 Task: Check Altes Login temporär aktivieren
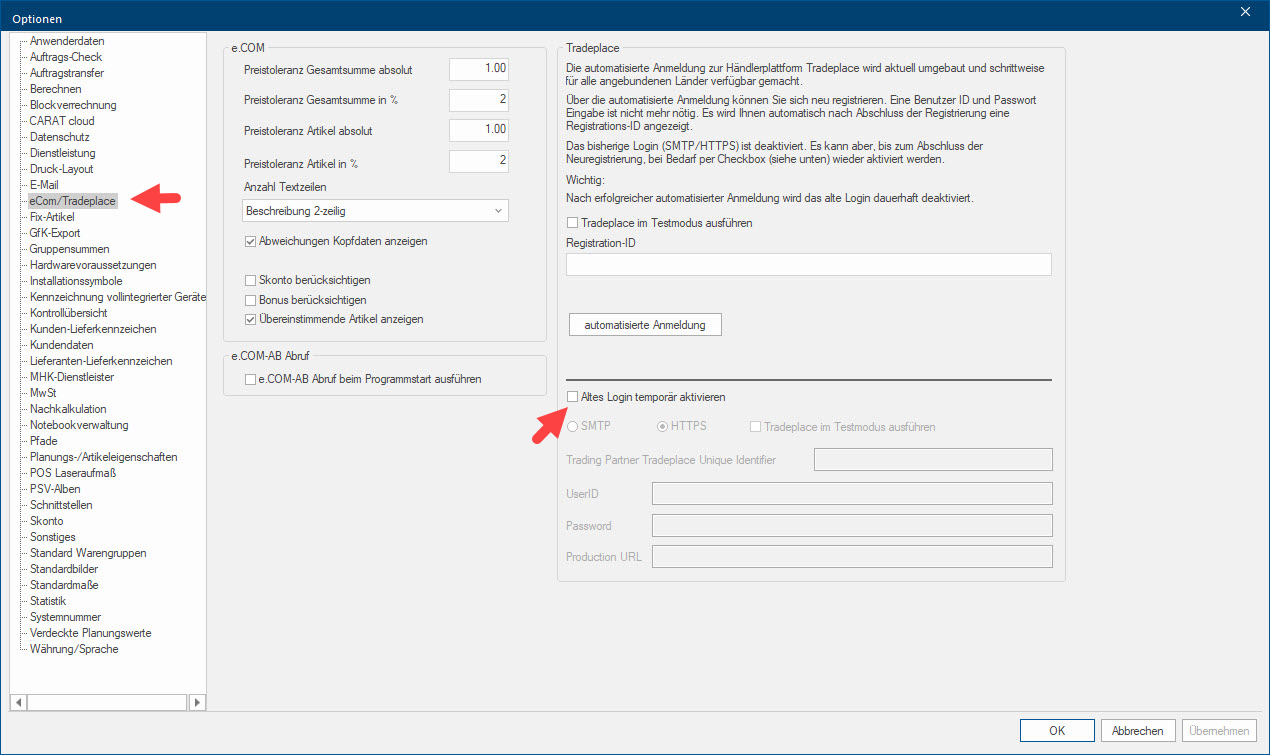(x=573, y=397)
